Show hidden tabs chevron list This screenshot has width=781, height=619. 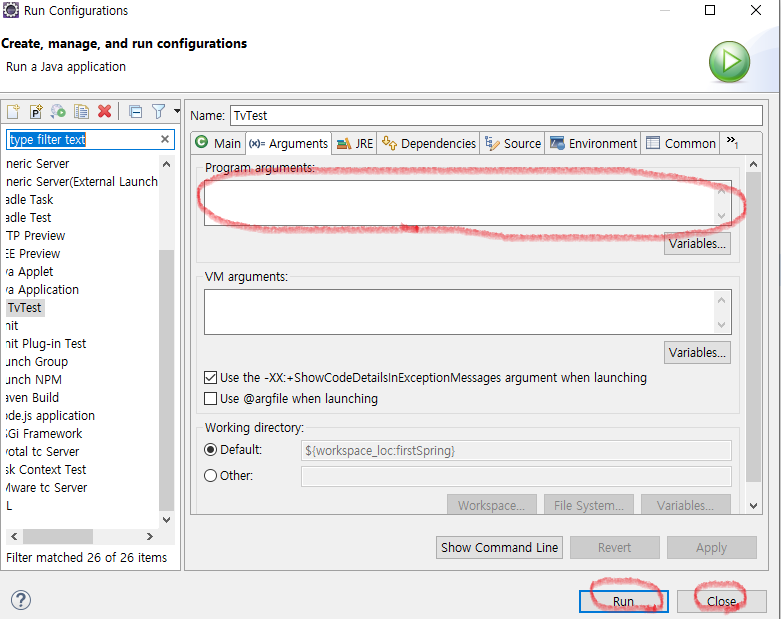click(x=732, y=142)
